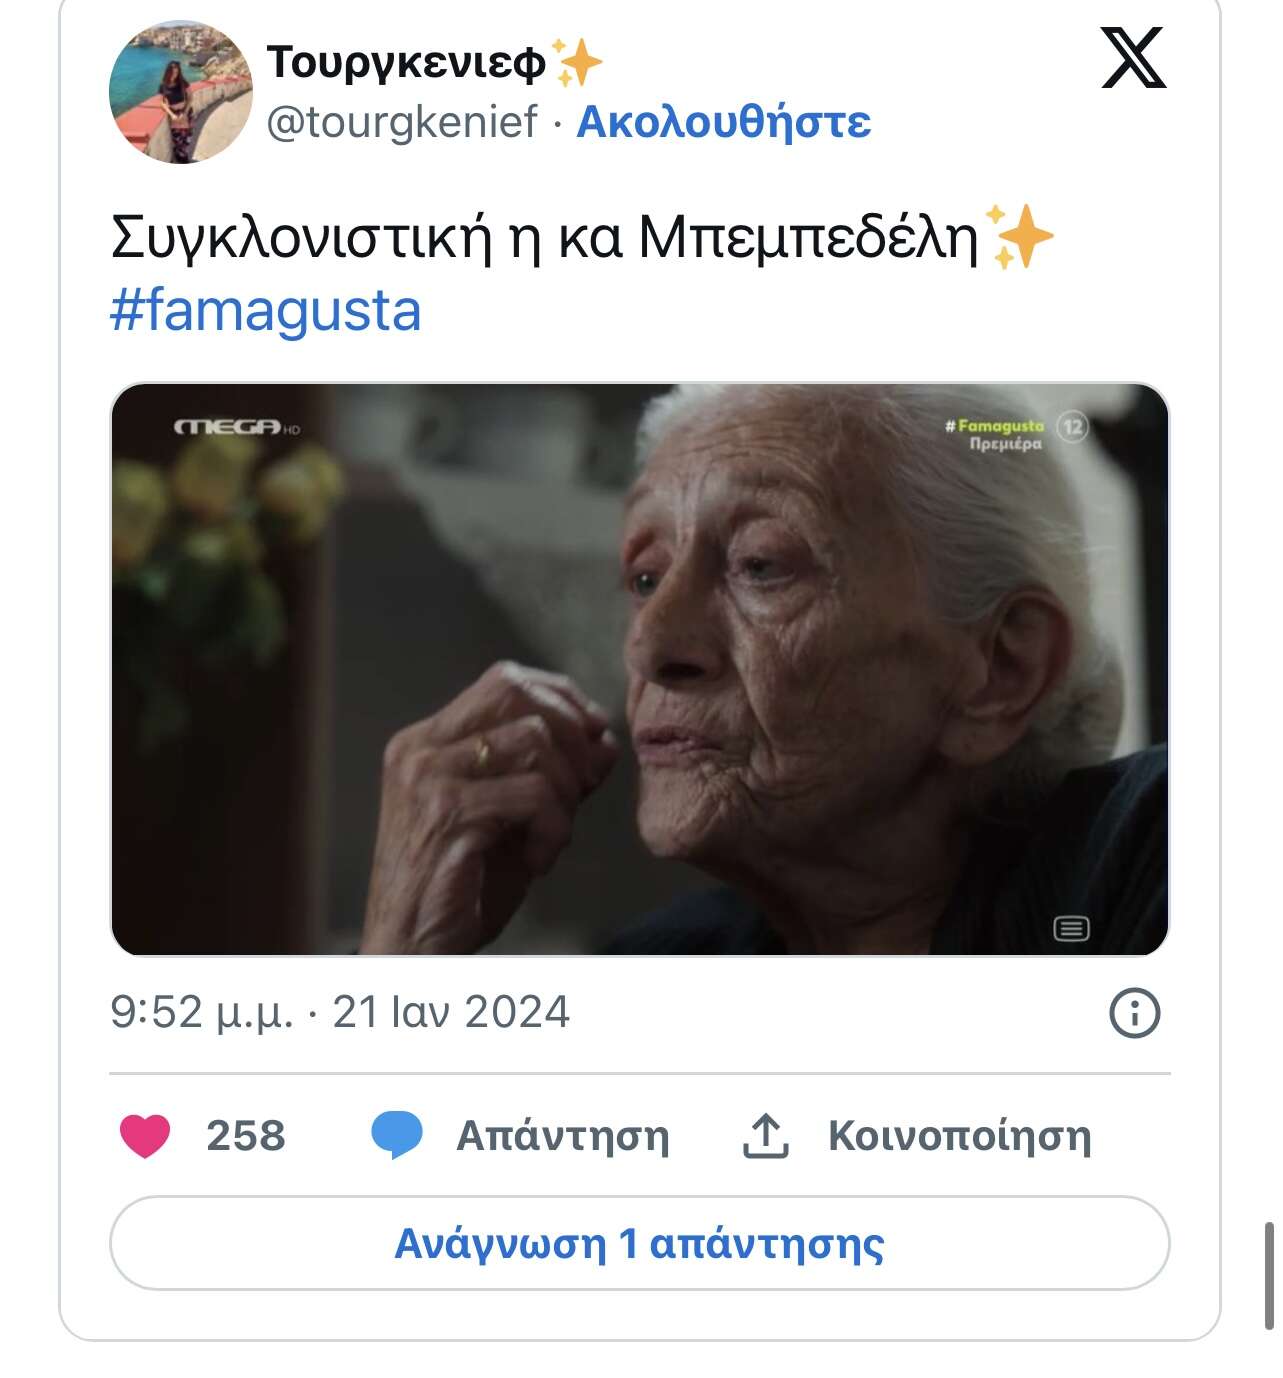Click the Απάντηση reply label
This screenshot has height=1378, width=1283.
(x=563, y=1136)
